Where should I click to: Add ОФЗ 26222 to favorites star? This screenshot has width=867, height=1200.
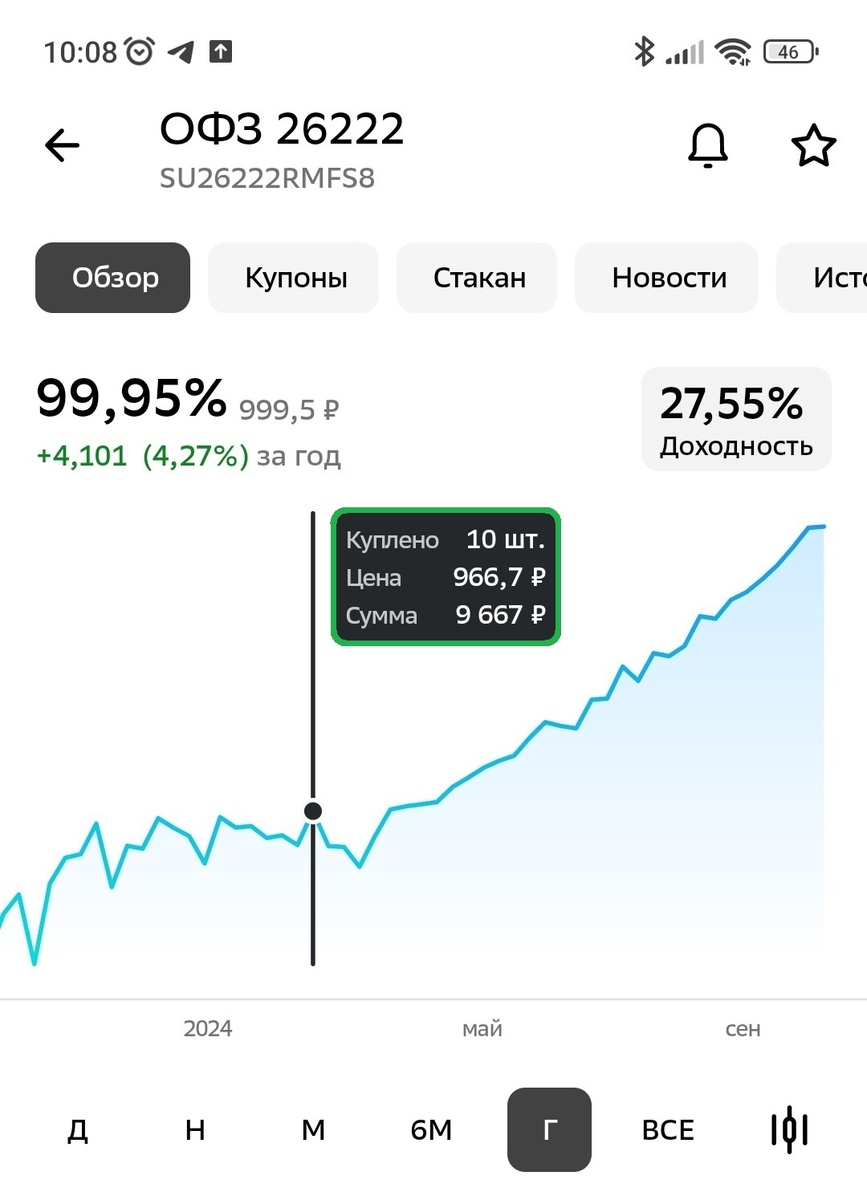pyautogui.click(x=813, y=146)
